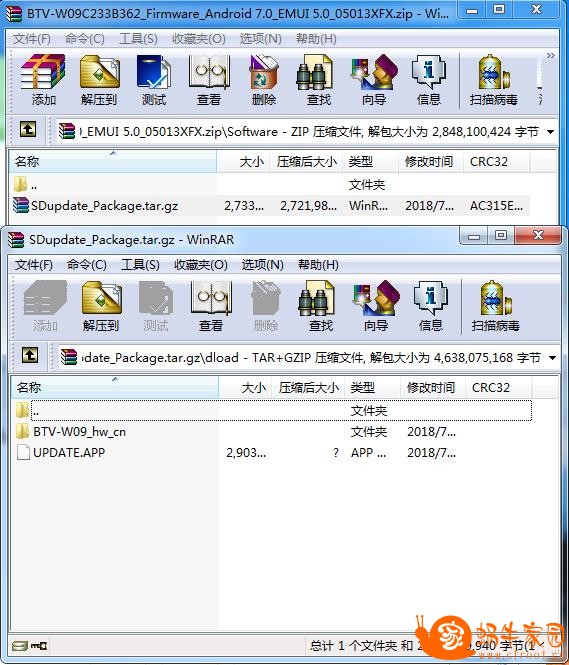Open 向导 in SDupdate_Package window
This screenshot has height=665, width=569.
pyautogui.click(x=376, y=306)
